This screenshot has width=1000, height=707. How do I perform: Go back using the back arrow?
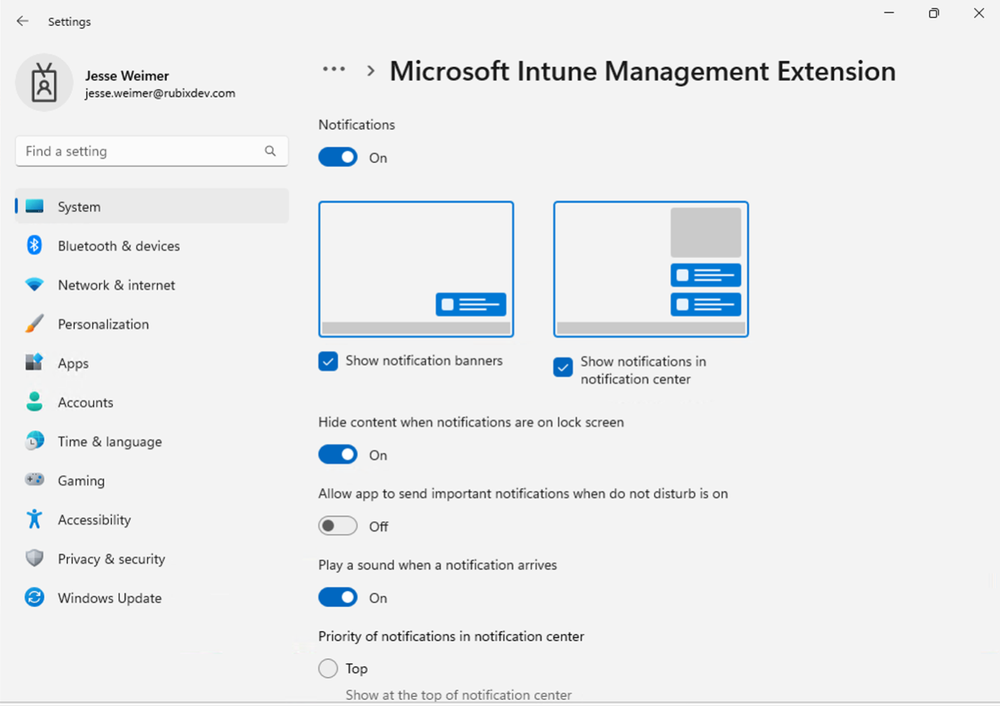22,21
